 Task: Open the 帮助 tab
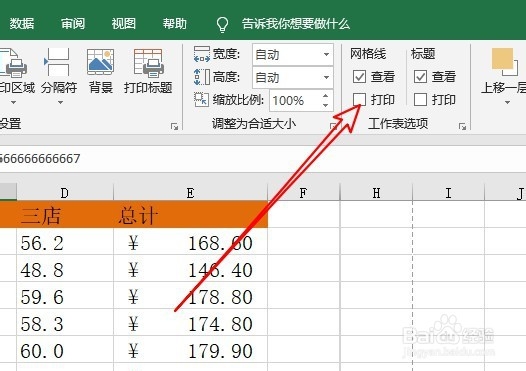[174, 24]
